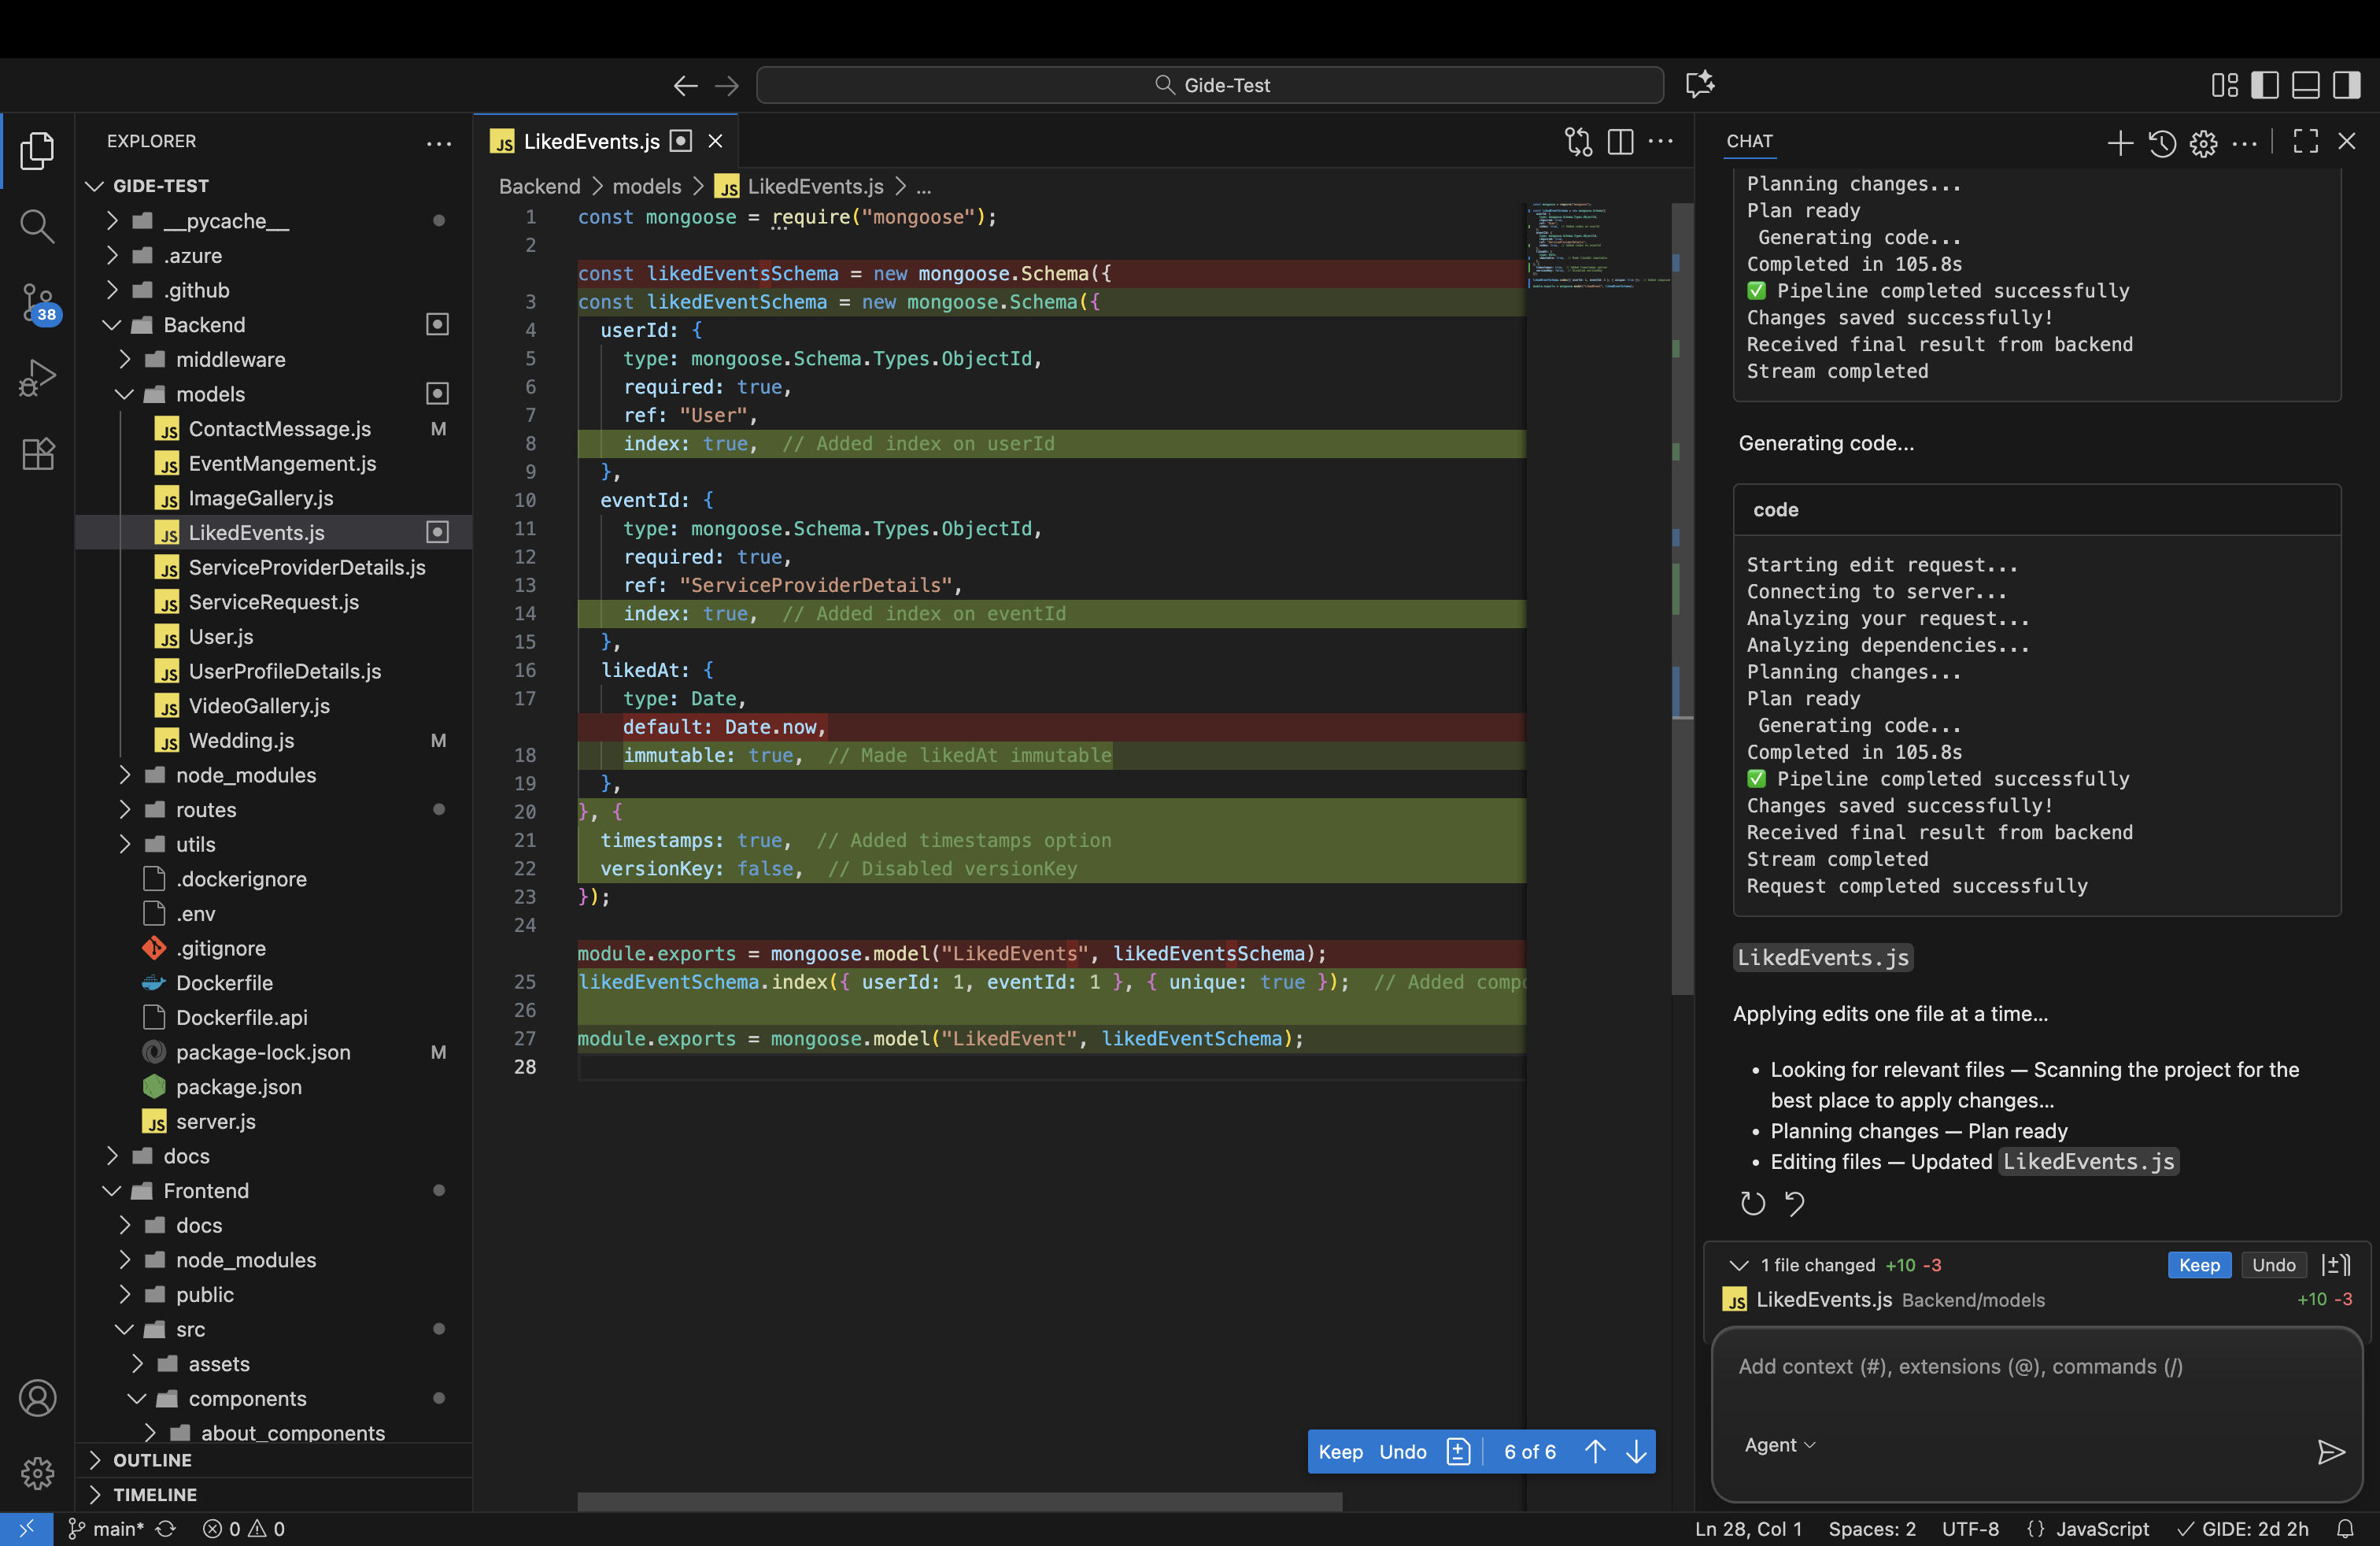Viewport: 2380px width, 1546px height.
Task: Split the editor using the split icon
Action: point(1620,141)
